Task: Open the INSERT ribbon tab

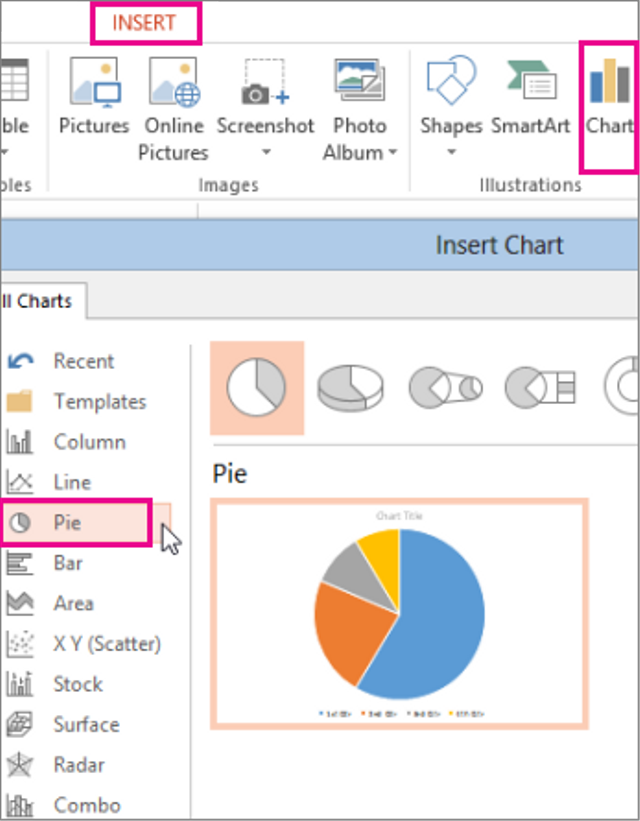Action: coord(144,23)
